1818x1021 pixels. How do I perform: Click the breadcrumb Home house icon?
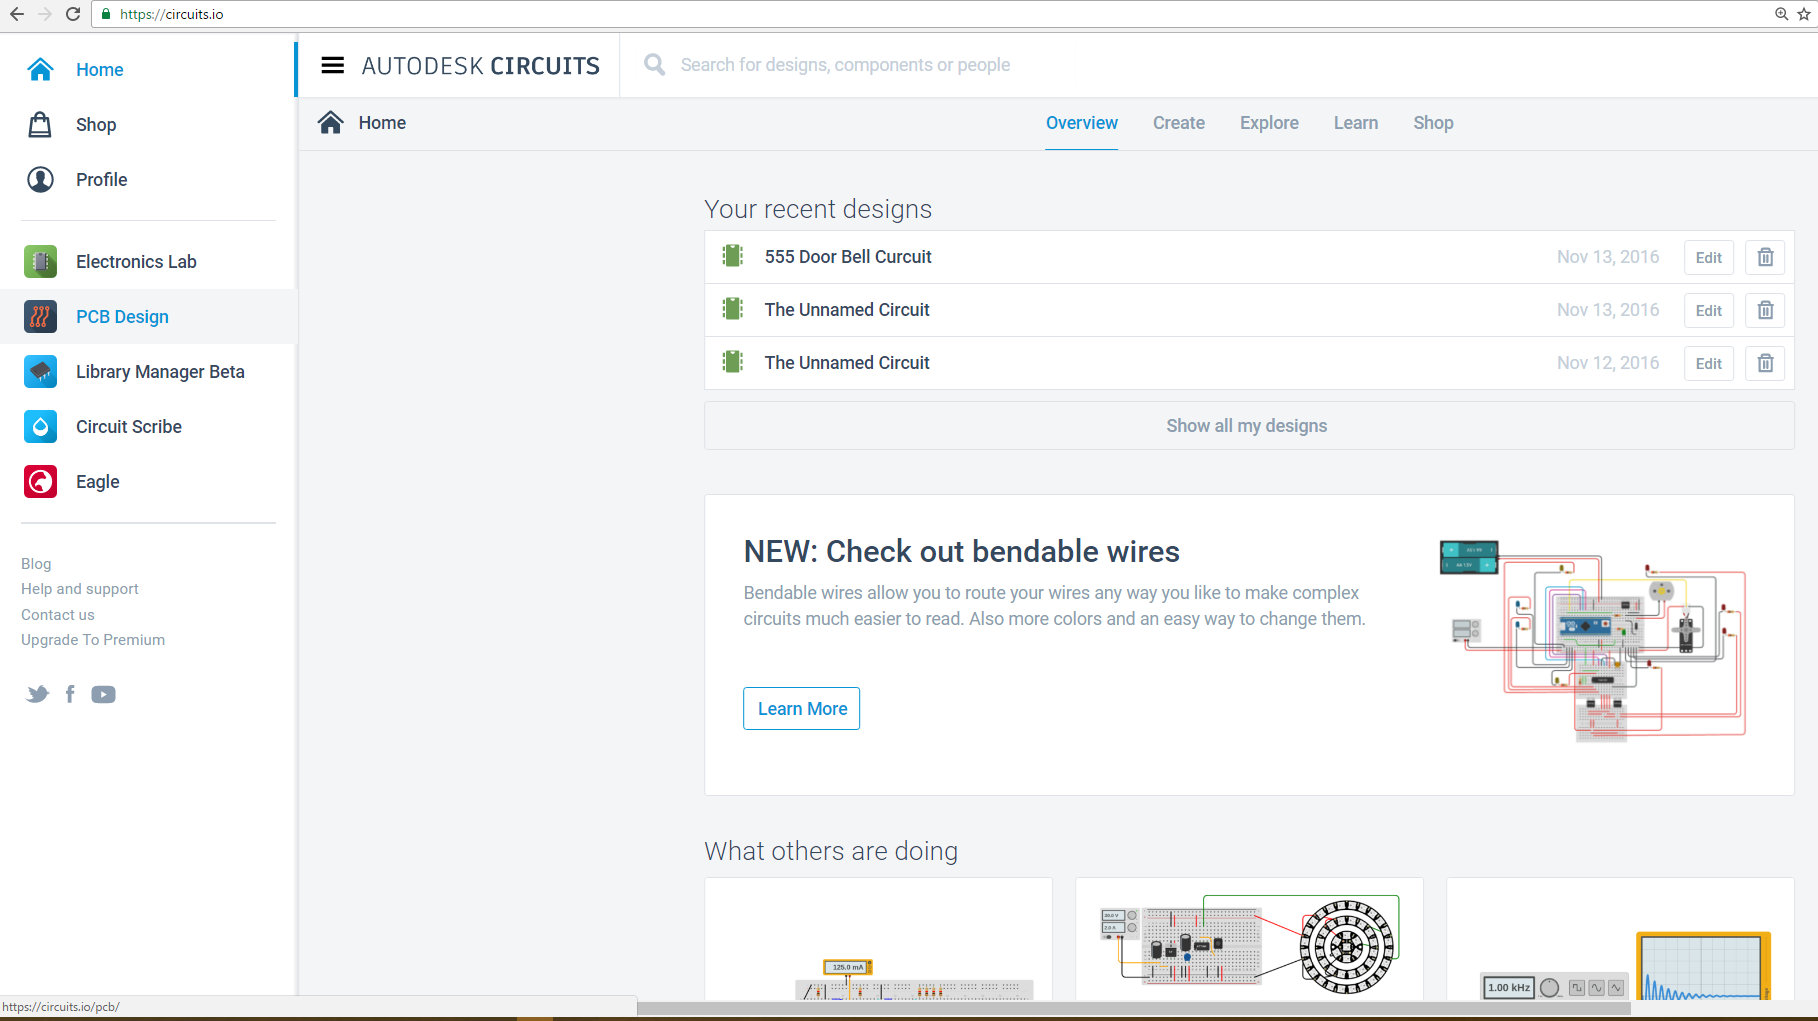[331, 122]
